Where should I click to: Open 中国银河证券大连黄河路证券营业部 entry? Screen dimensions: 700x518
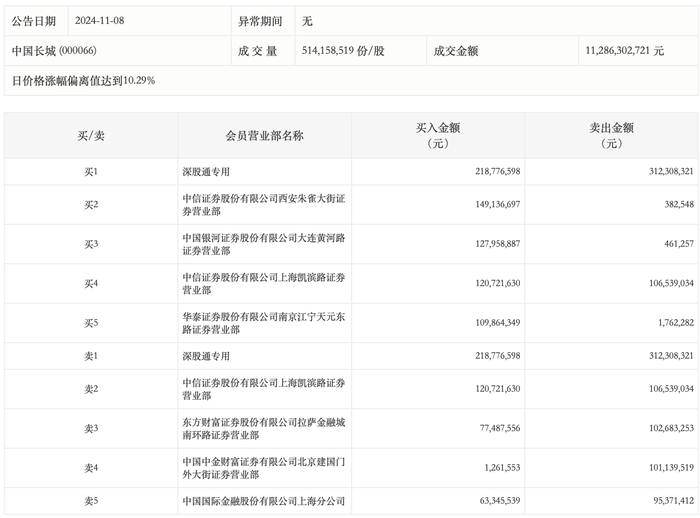coord(260,243)
